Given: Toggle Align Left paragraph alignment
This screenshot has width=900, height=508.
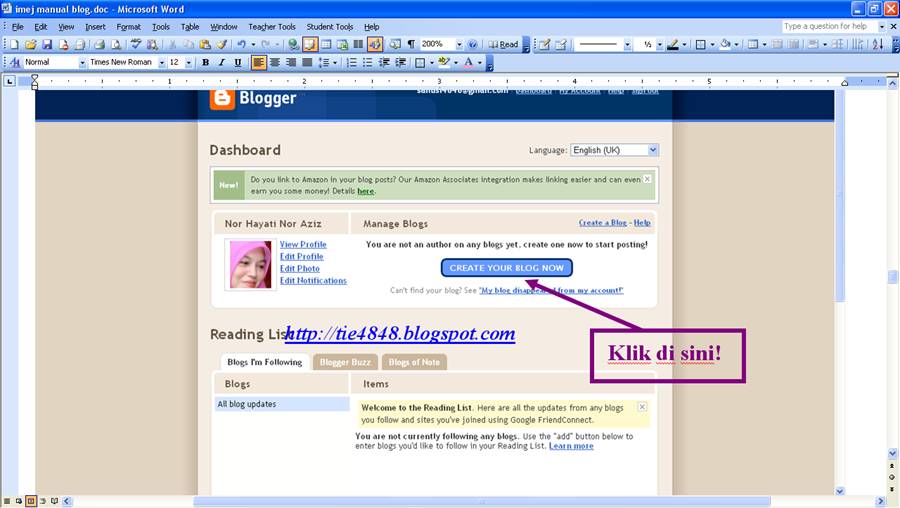Looking at the screenshot, I should coord(258,62).
